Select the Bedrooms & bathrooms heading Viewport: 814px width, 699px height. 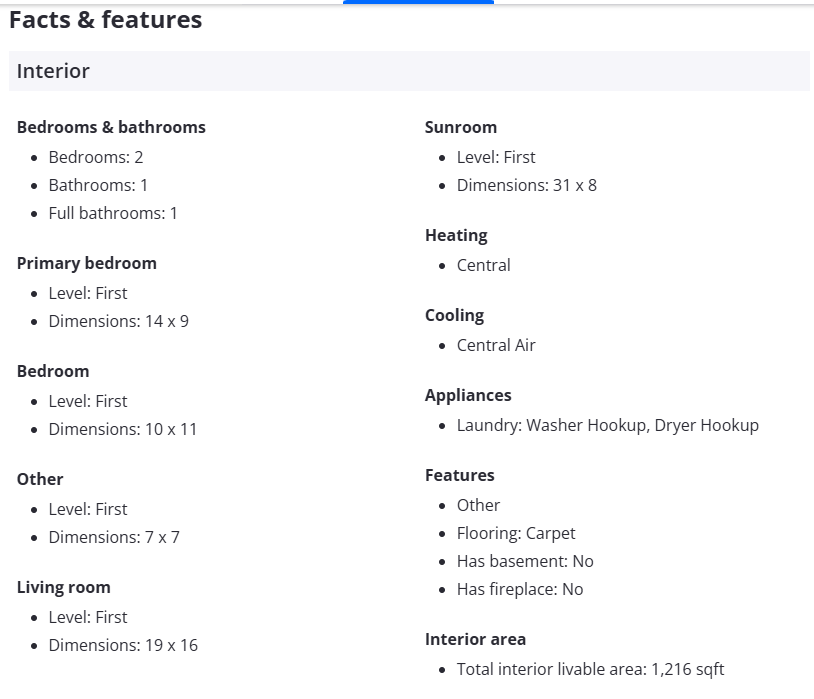point(111,127)
